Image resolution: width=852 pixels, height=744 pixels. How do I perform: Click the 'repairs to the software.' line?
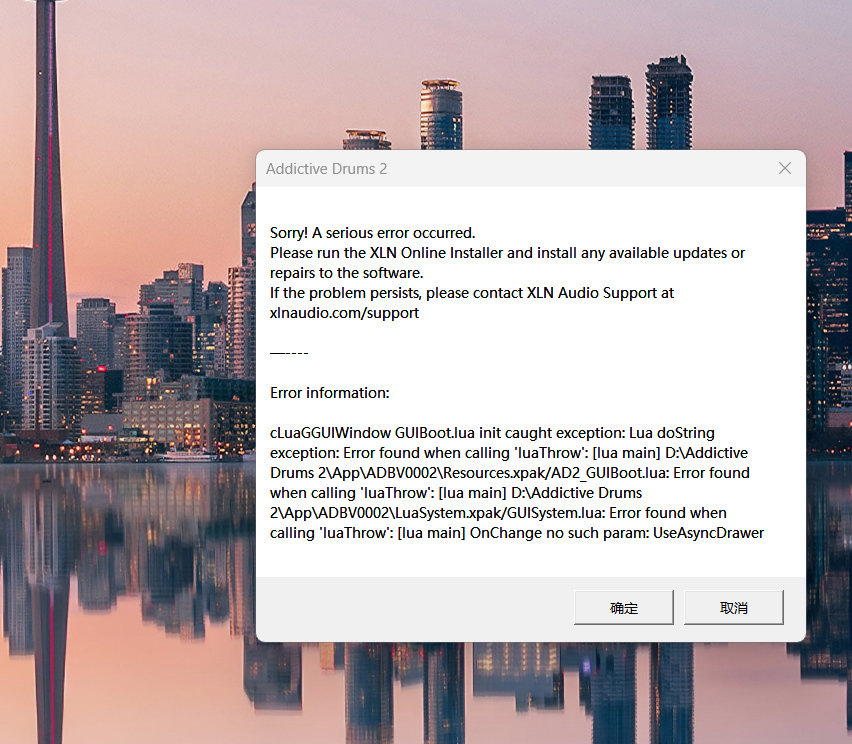point(347,273)
